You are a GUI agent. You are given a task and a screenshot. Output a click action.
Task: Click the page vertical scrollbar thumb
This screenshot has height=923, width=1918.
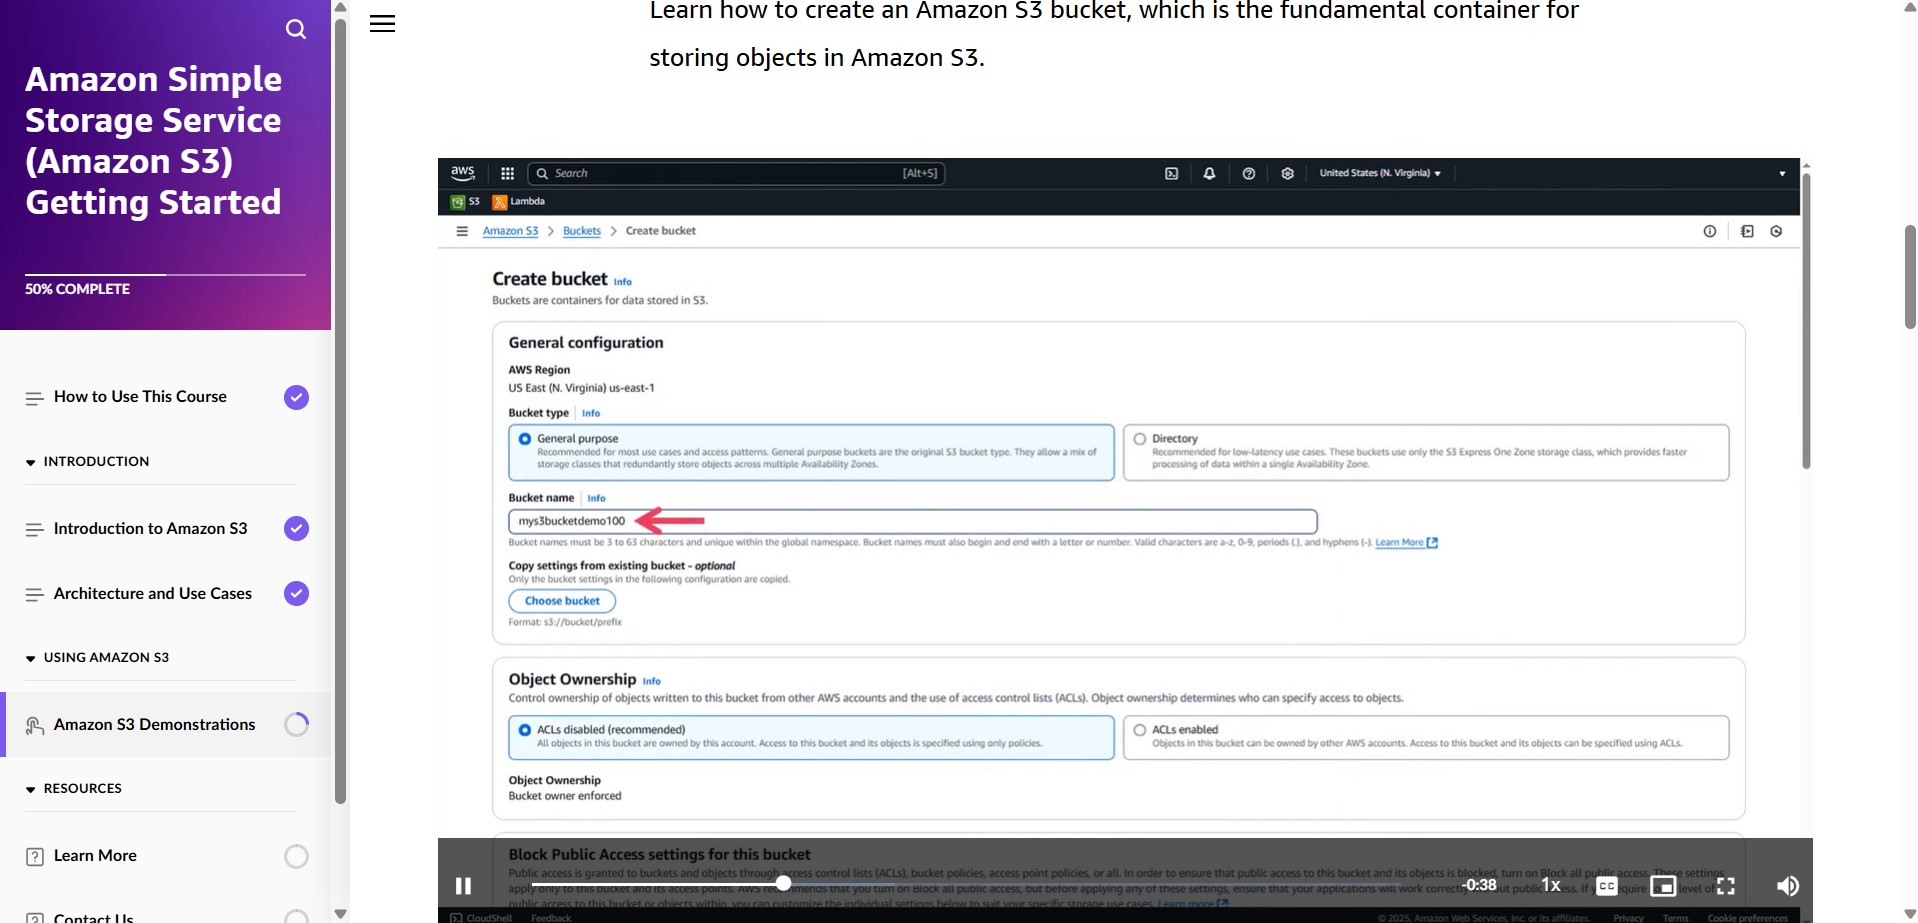tap(1910, 277)
